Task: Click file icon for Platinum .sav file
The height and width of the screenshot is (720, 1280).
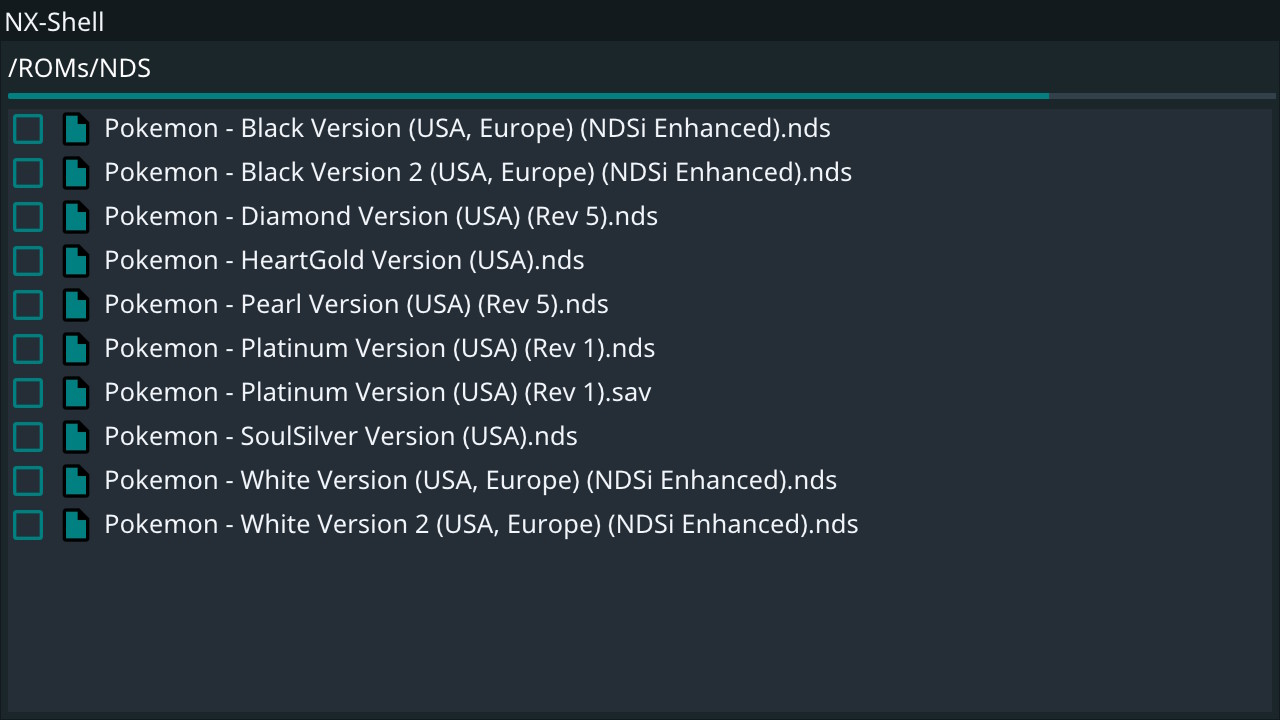Action: 76,393
